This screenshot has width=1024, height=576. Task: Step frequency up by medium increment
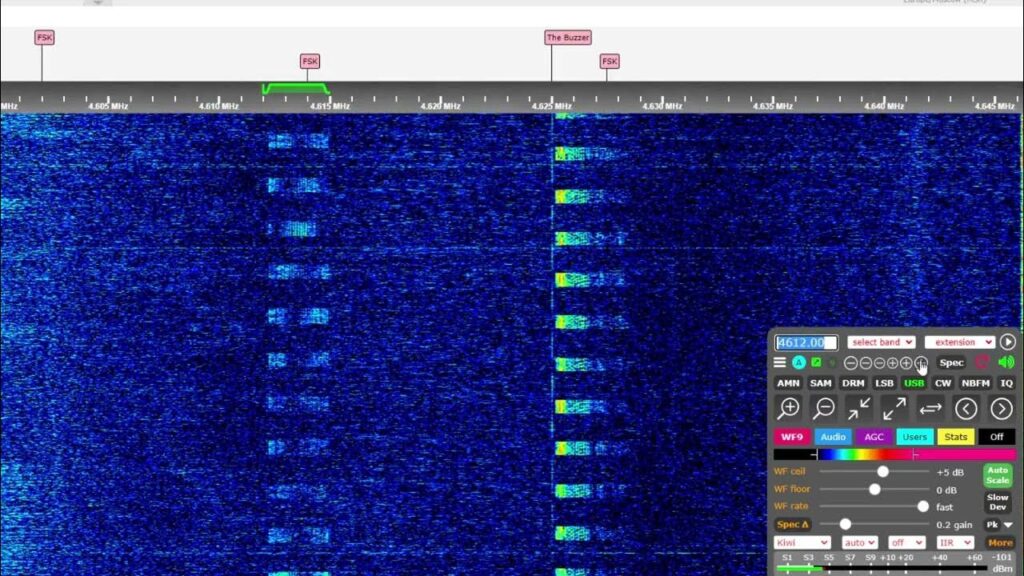(x=906, y=362)
